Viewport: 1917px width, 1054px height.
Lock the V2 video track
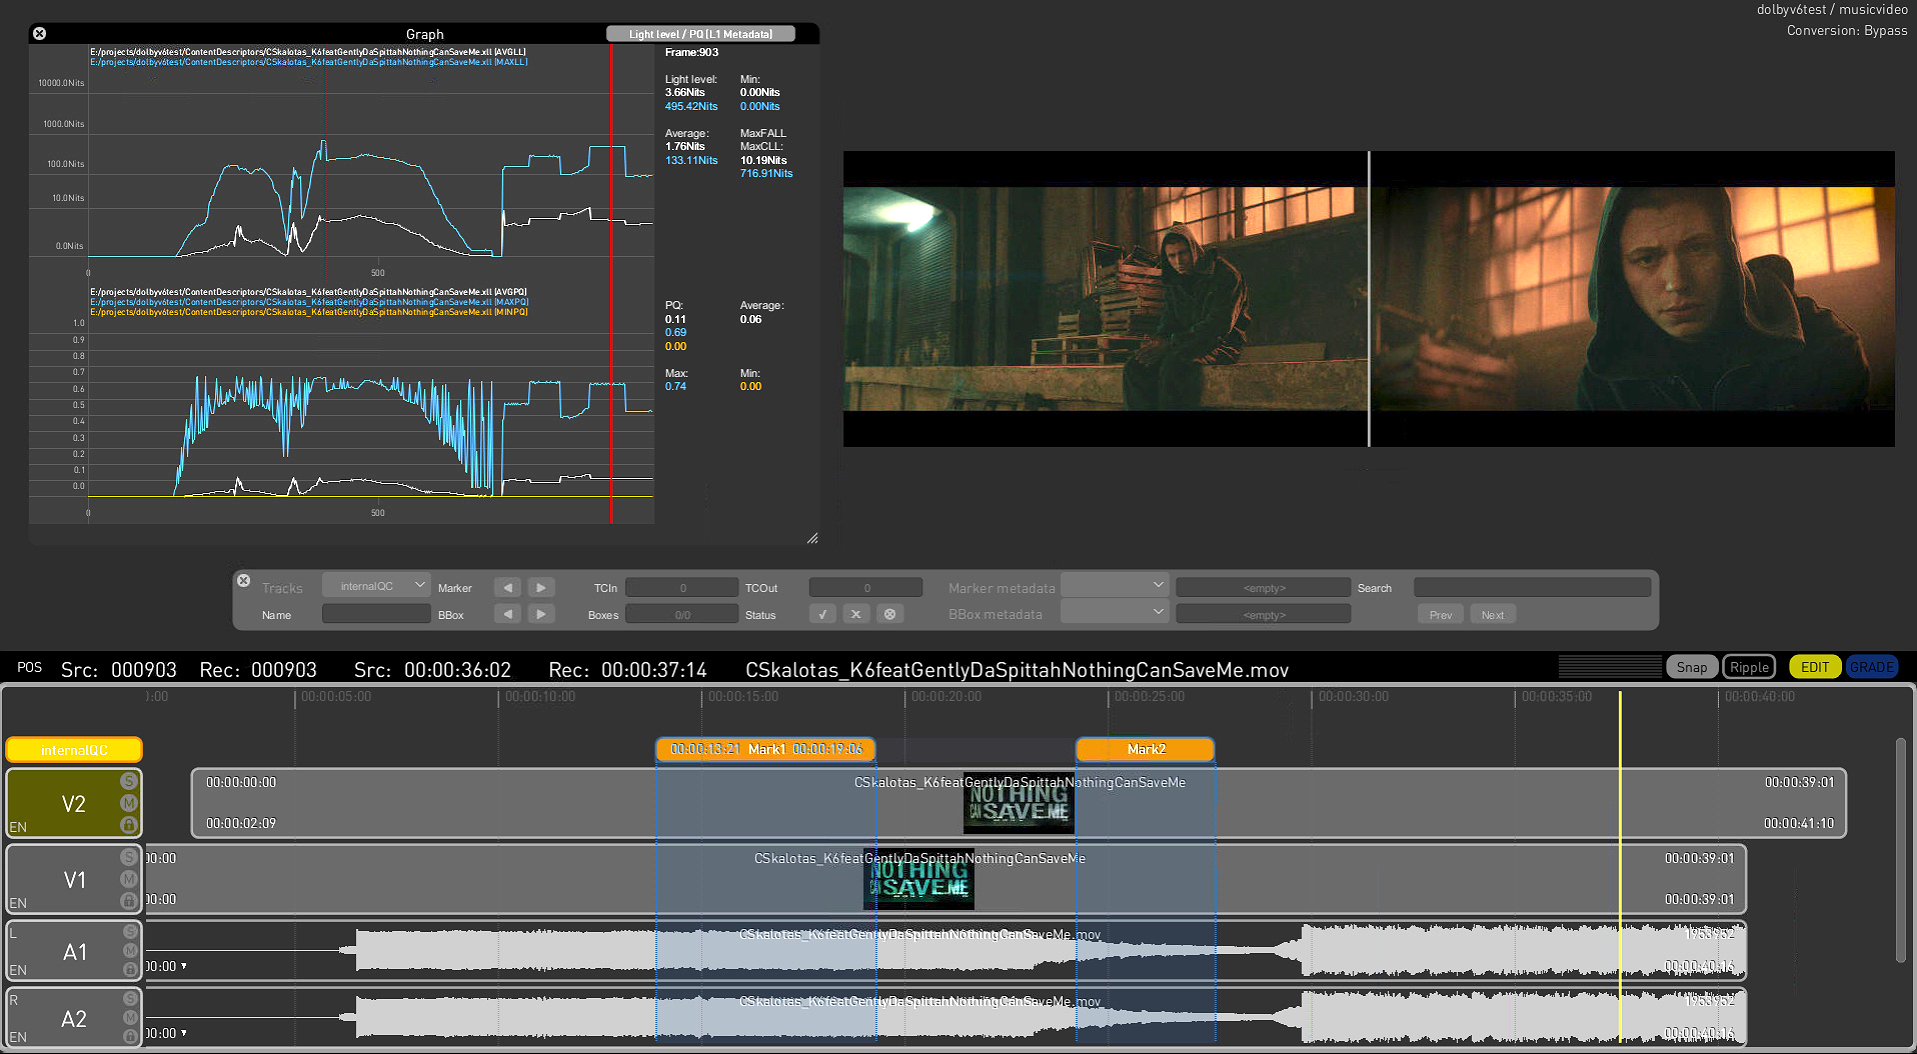coord(129,825)
